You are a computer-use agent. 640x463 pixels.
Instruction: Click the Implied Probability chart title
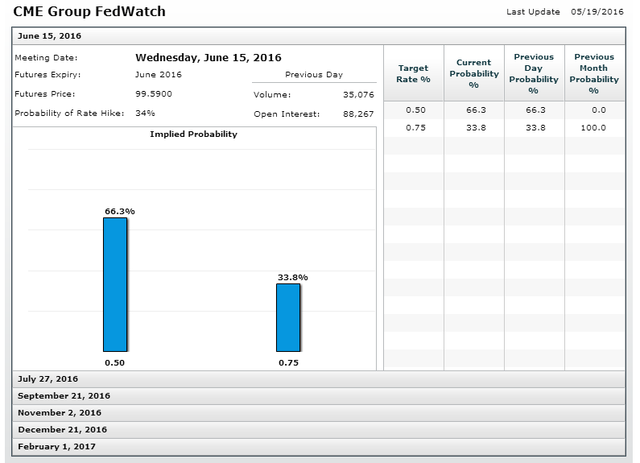[194, 134]
